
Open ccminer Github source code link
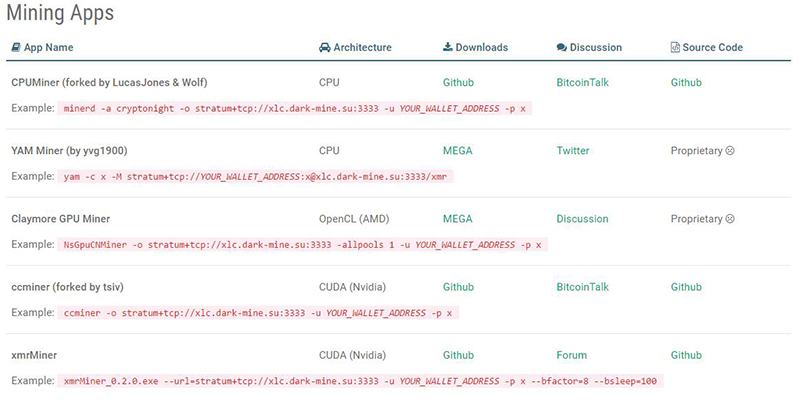(686, 287)
